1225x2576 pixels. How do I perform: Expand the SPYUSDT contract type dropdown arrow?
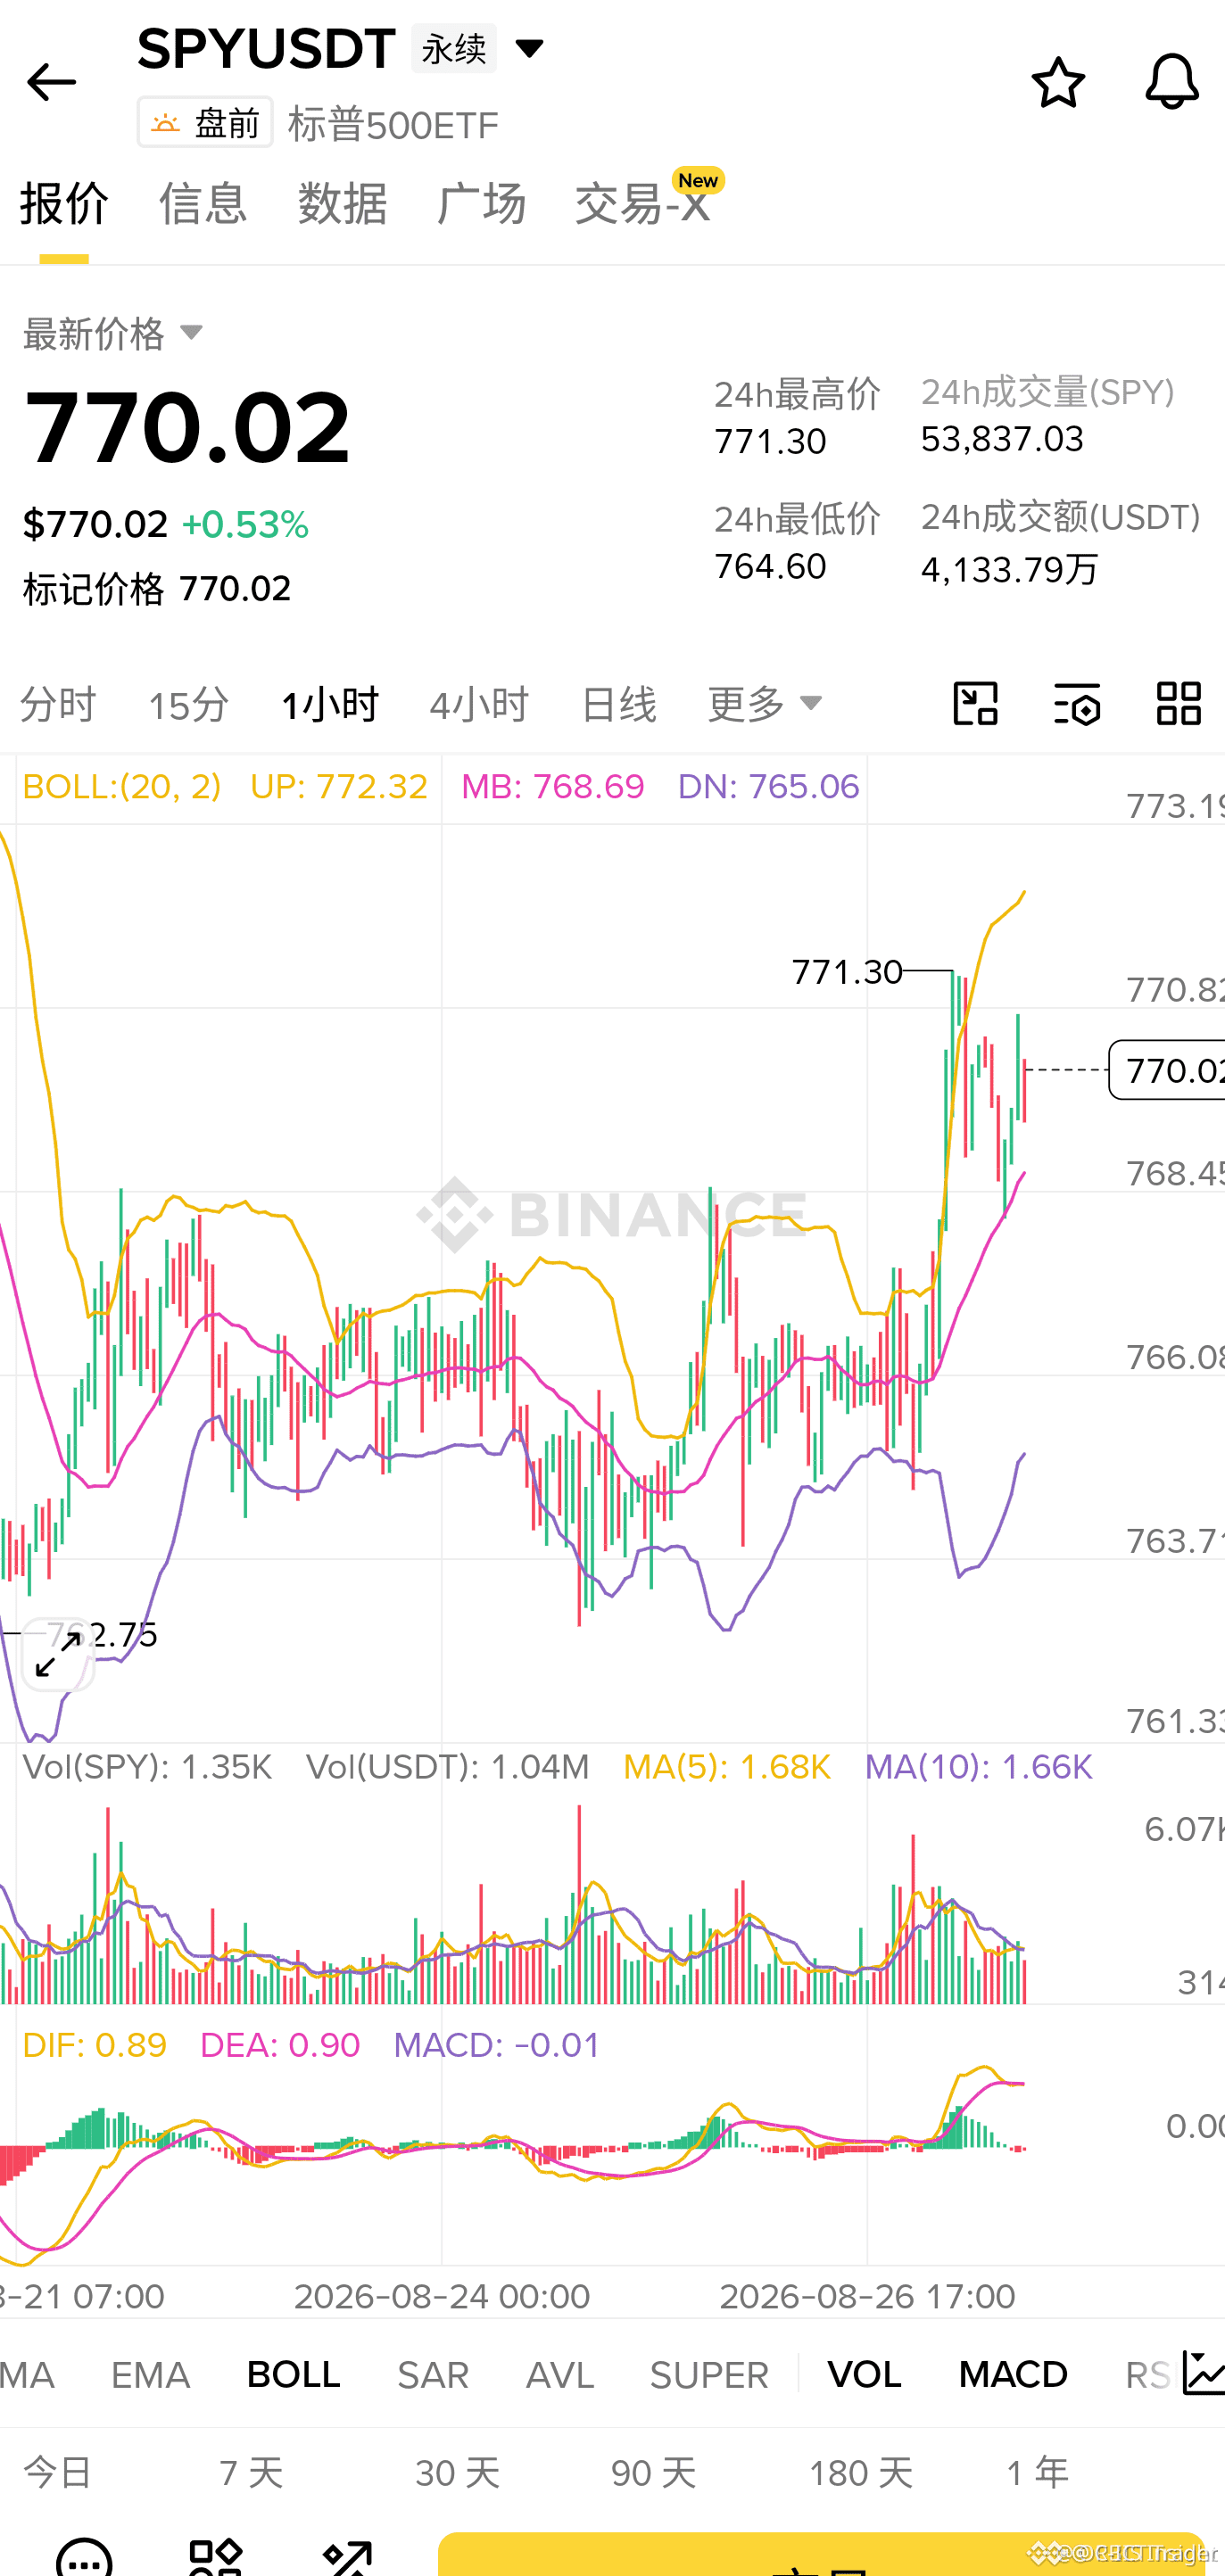pyautogui.click(x=529, y=47)
